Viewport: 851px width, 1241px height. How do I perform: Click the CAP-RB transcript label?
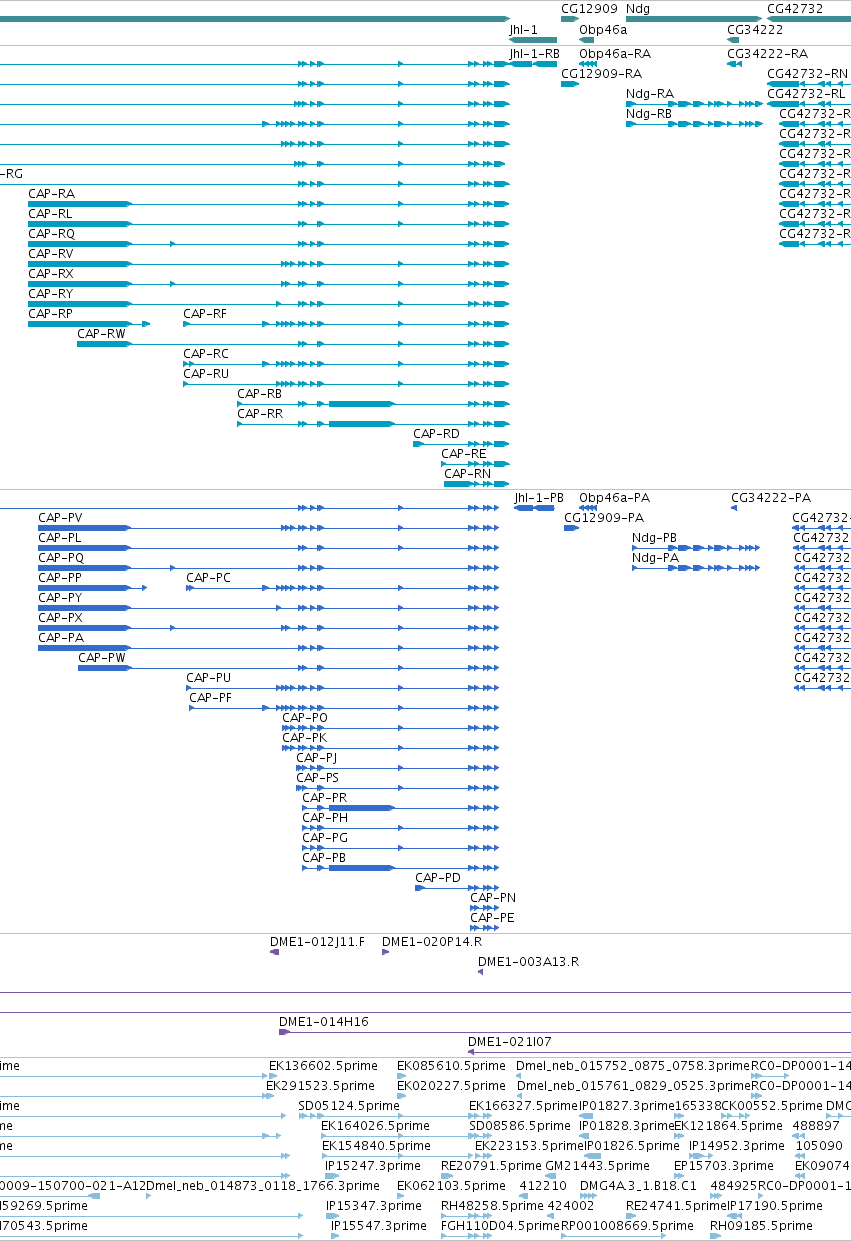pos(260,394)
